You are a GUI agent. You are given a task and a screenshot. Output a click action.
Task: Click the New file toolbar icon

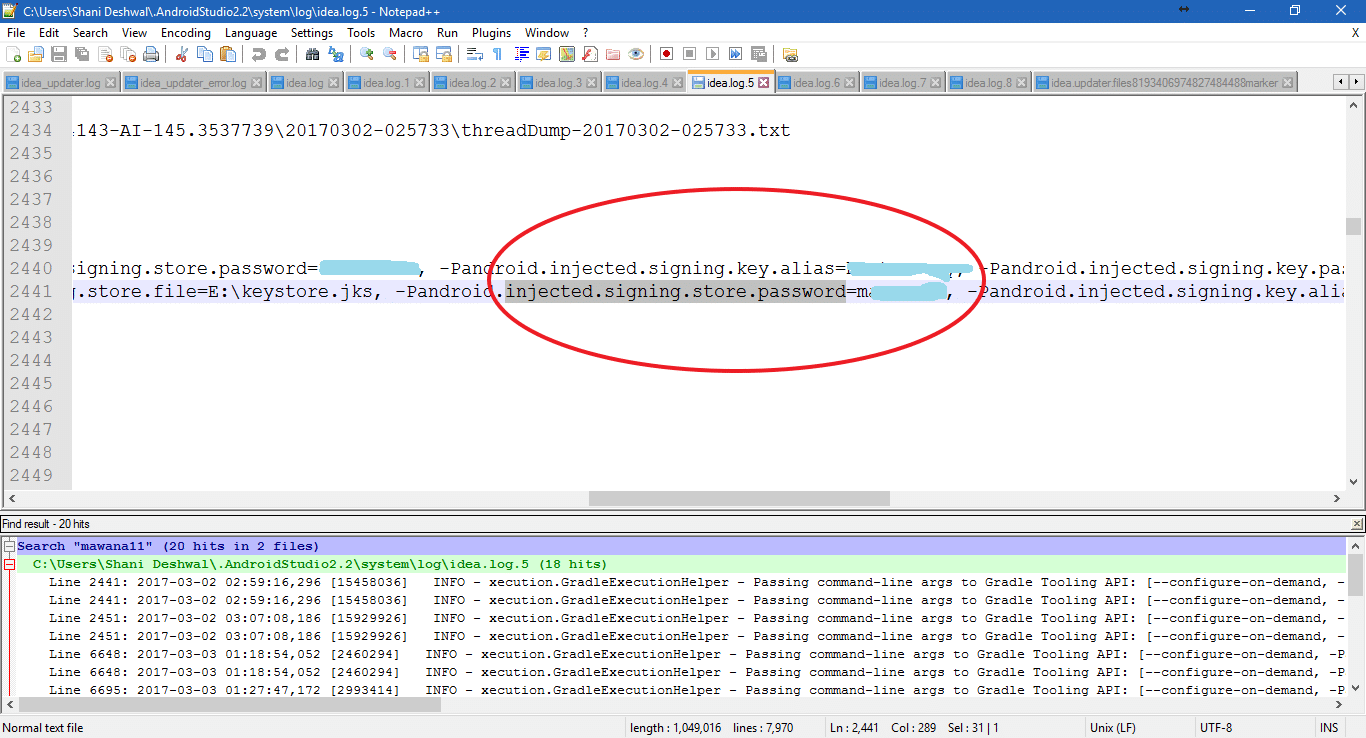click(x=14, y=54)
